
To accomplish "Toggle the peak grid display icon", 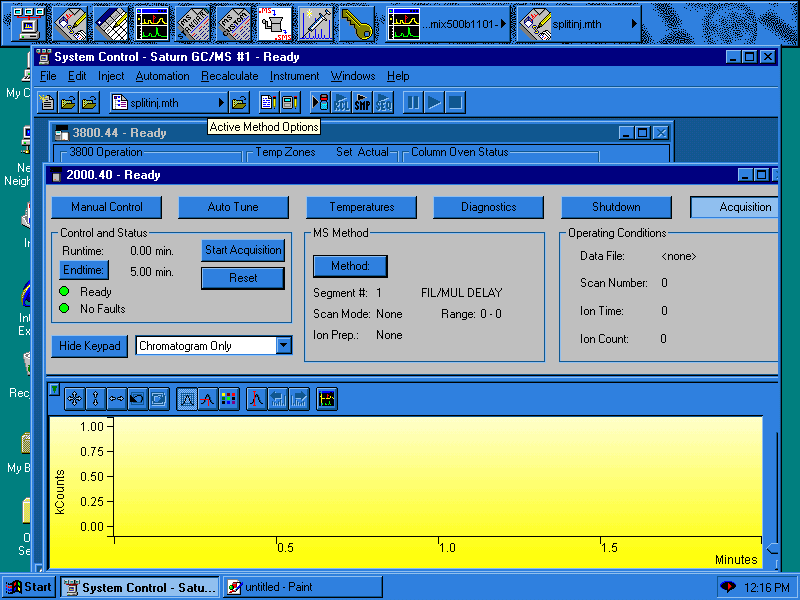I will [x=187, y=399].
